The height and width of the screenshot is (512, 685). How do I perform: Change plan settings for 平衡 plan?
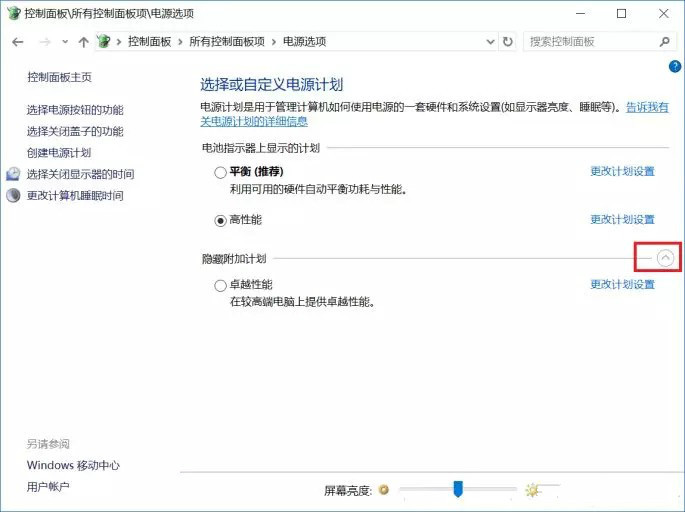point(623,171)
